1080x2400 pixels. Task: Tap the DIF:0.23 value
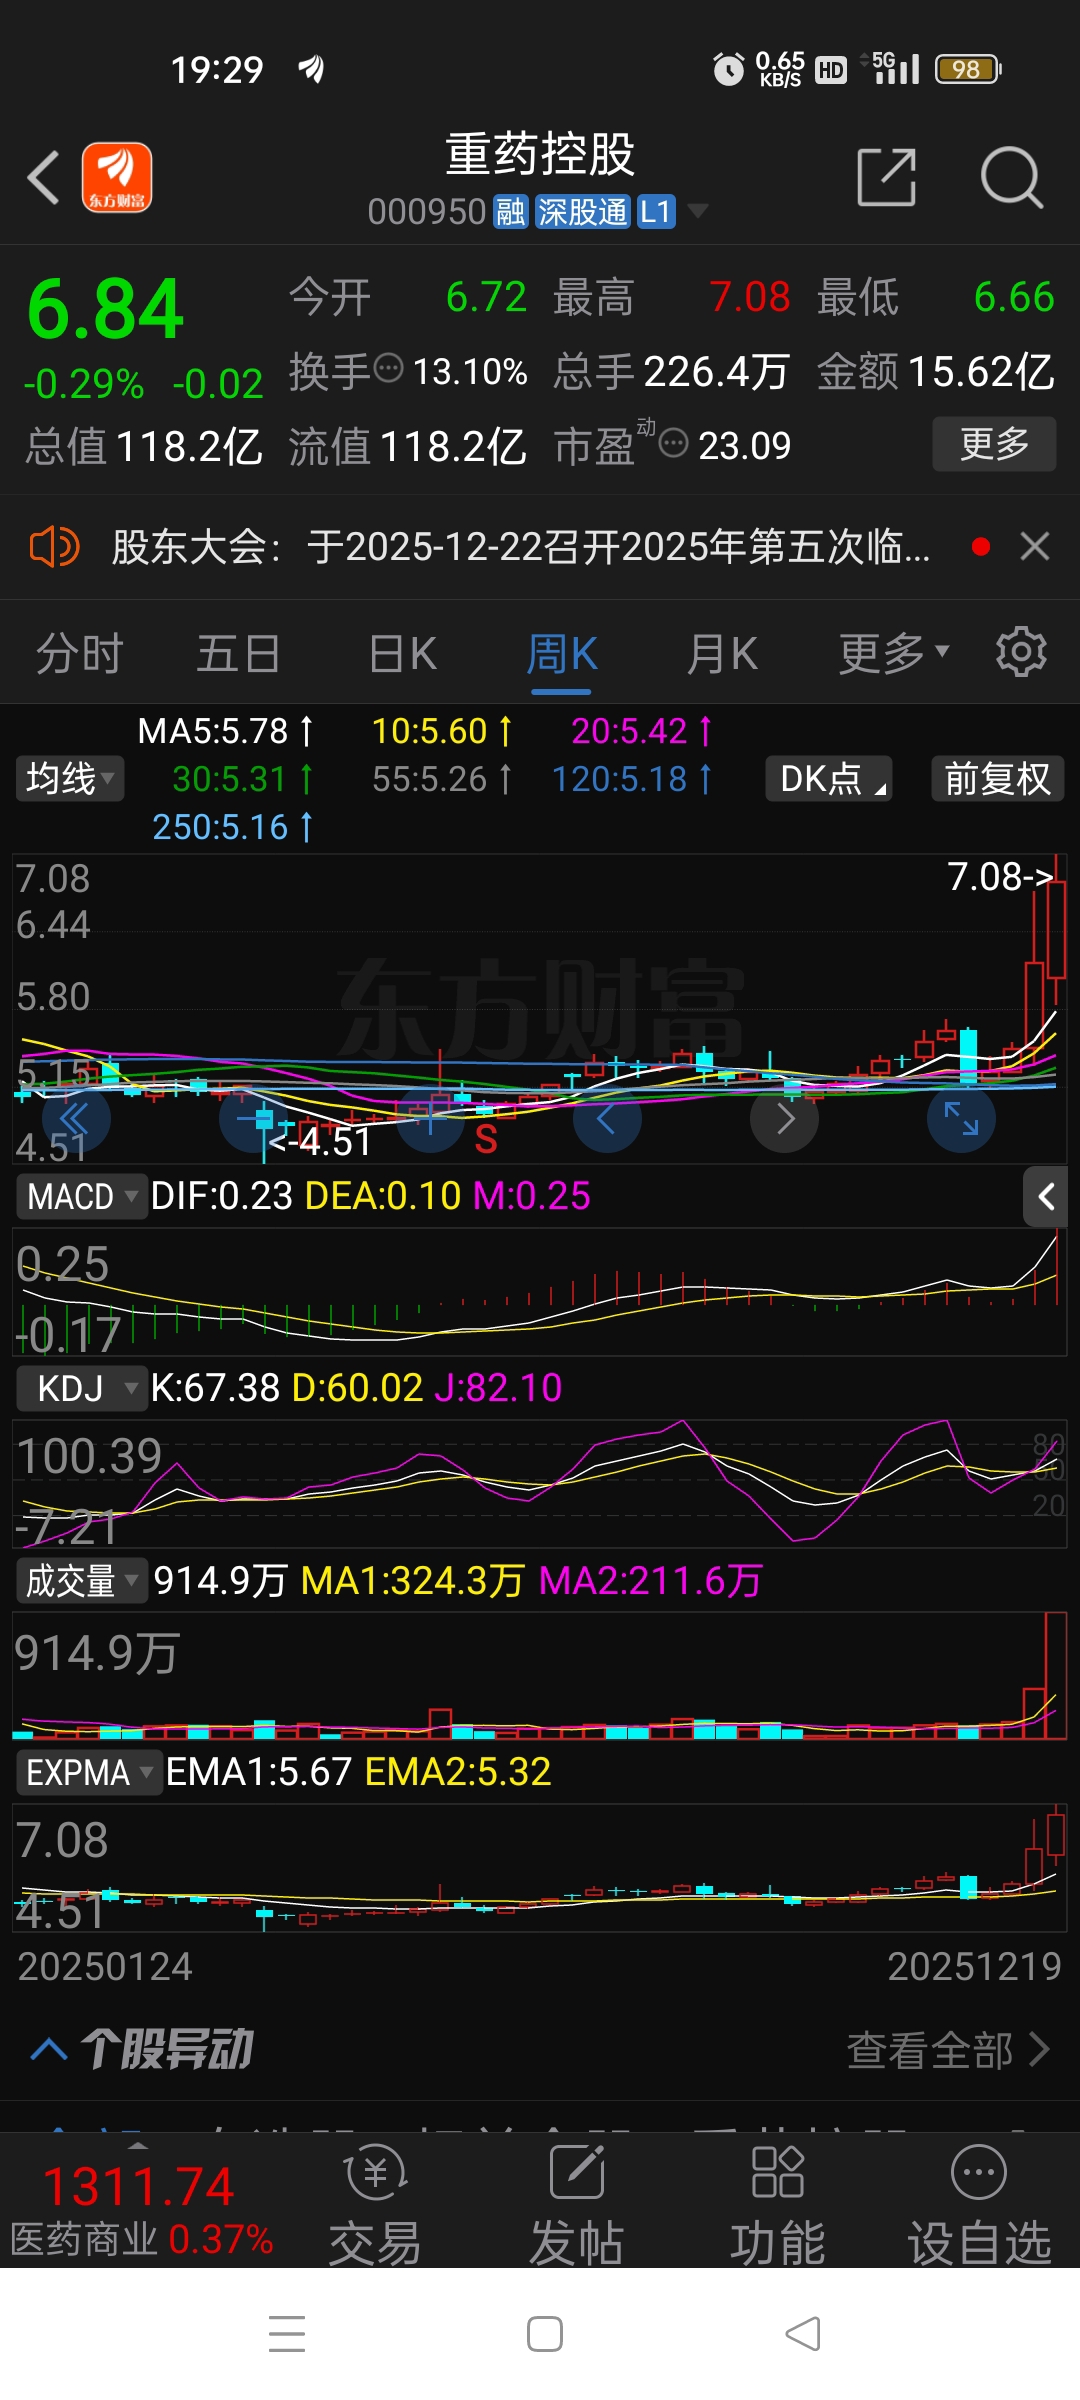click(221, 1196)
